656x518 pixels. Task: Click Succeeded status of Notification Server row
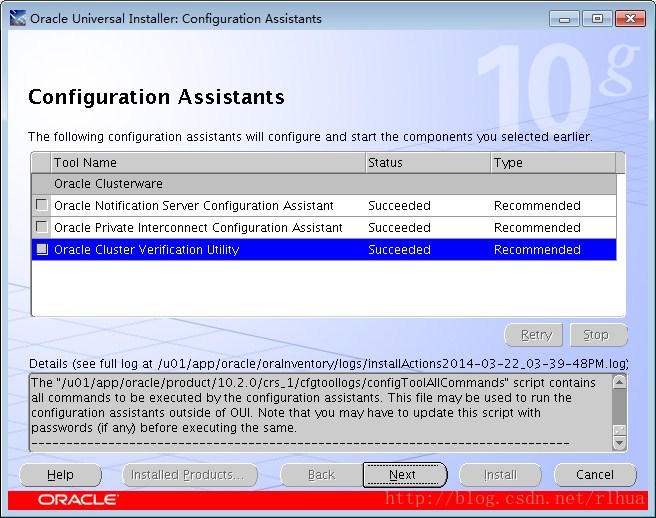pos(399,205)
